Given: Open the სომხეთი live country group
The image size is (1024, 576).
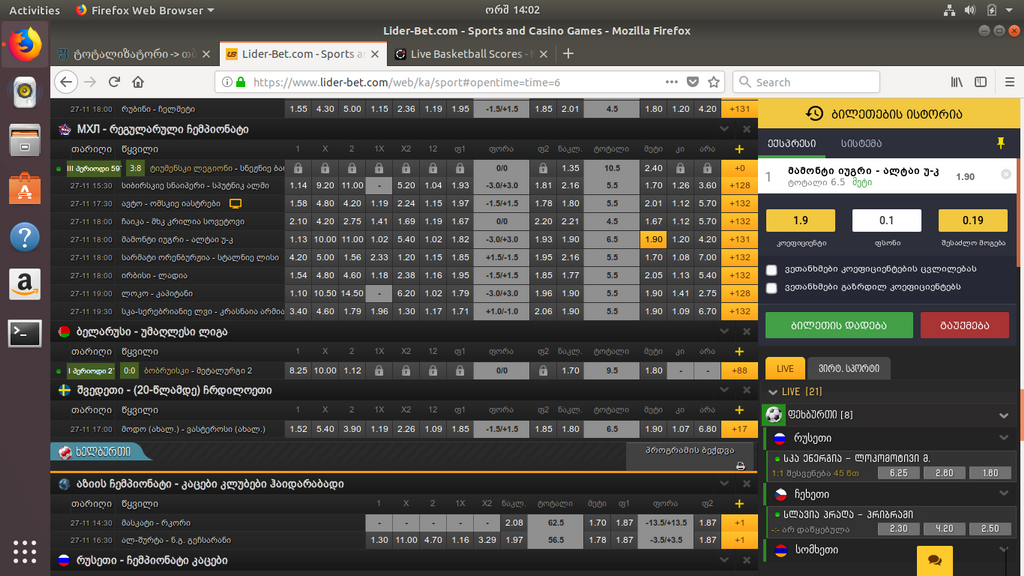Looking at the screenshot, I should pos(816,550).
